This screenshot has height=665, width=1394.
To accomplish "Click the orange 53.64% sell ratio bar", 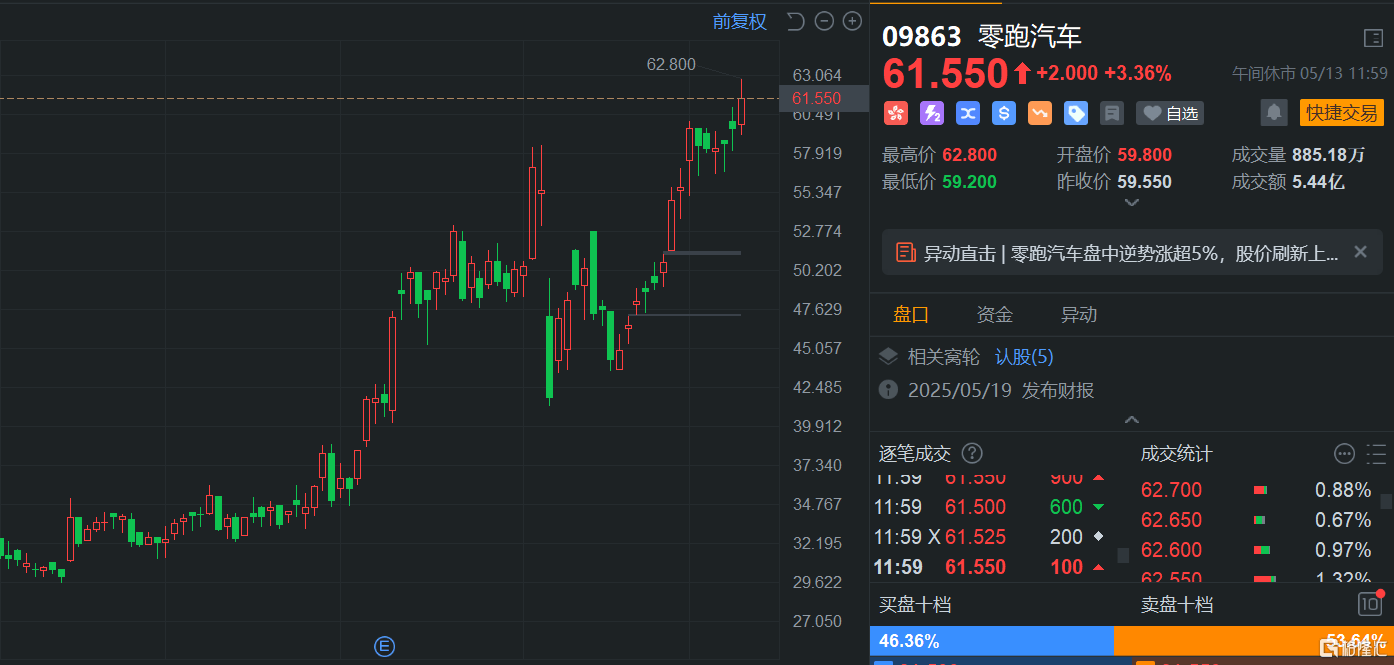I will pos(1253,641).
